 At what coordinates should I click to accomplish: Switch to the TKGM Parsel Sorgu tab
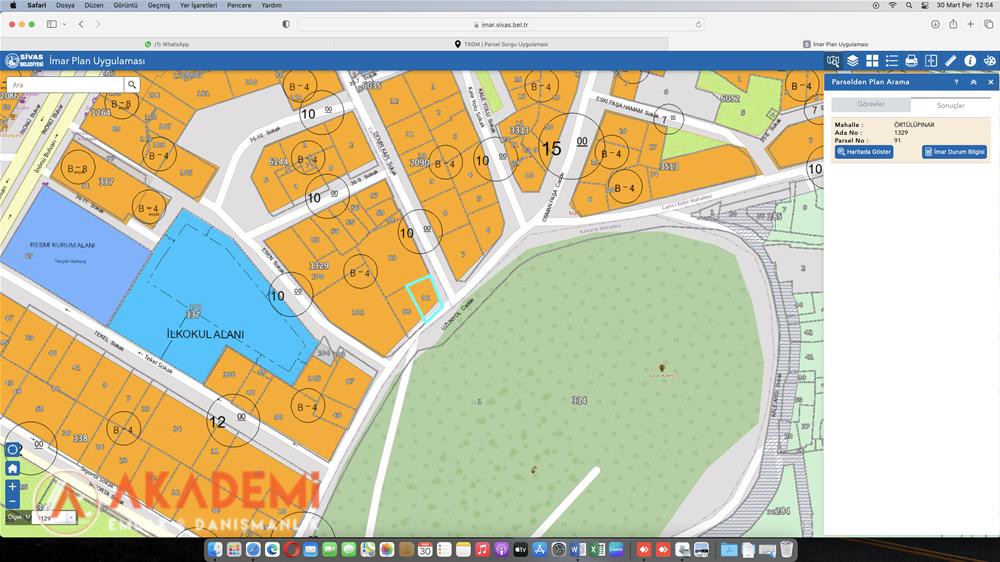coord(500,44)
